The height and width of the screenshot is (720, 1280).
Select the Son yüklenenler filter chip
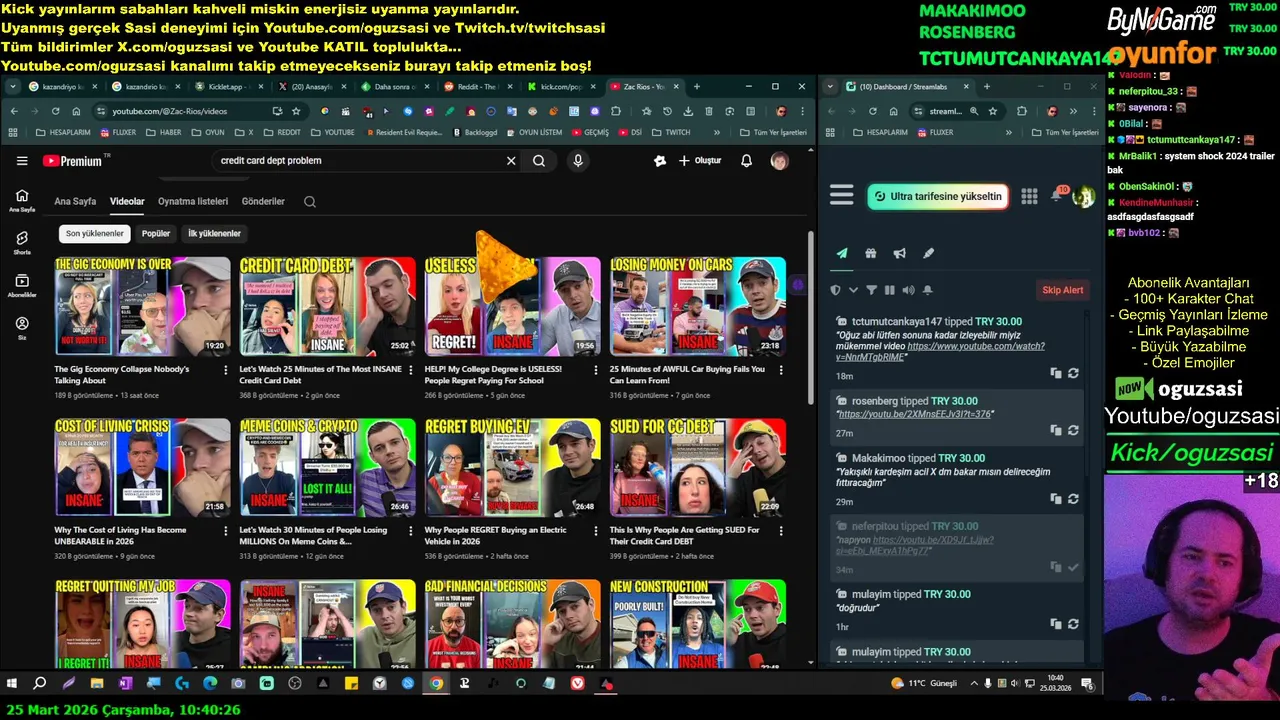[95, 233]
